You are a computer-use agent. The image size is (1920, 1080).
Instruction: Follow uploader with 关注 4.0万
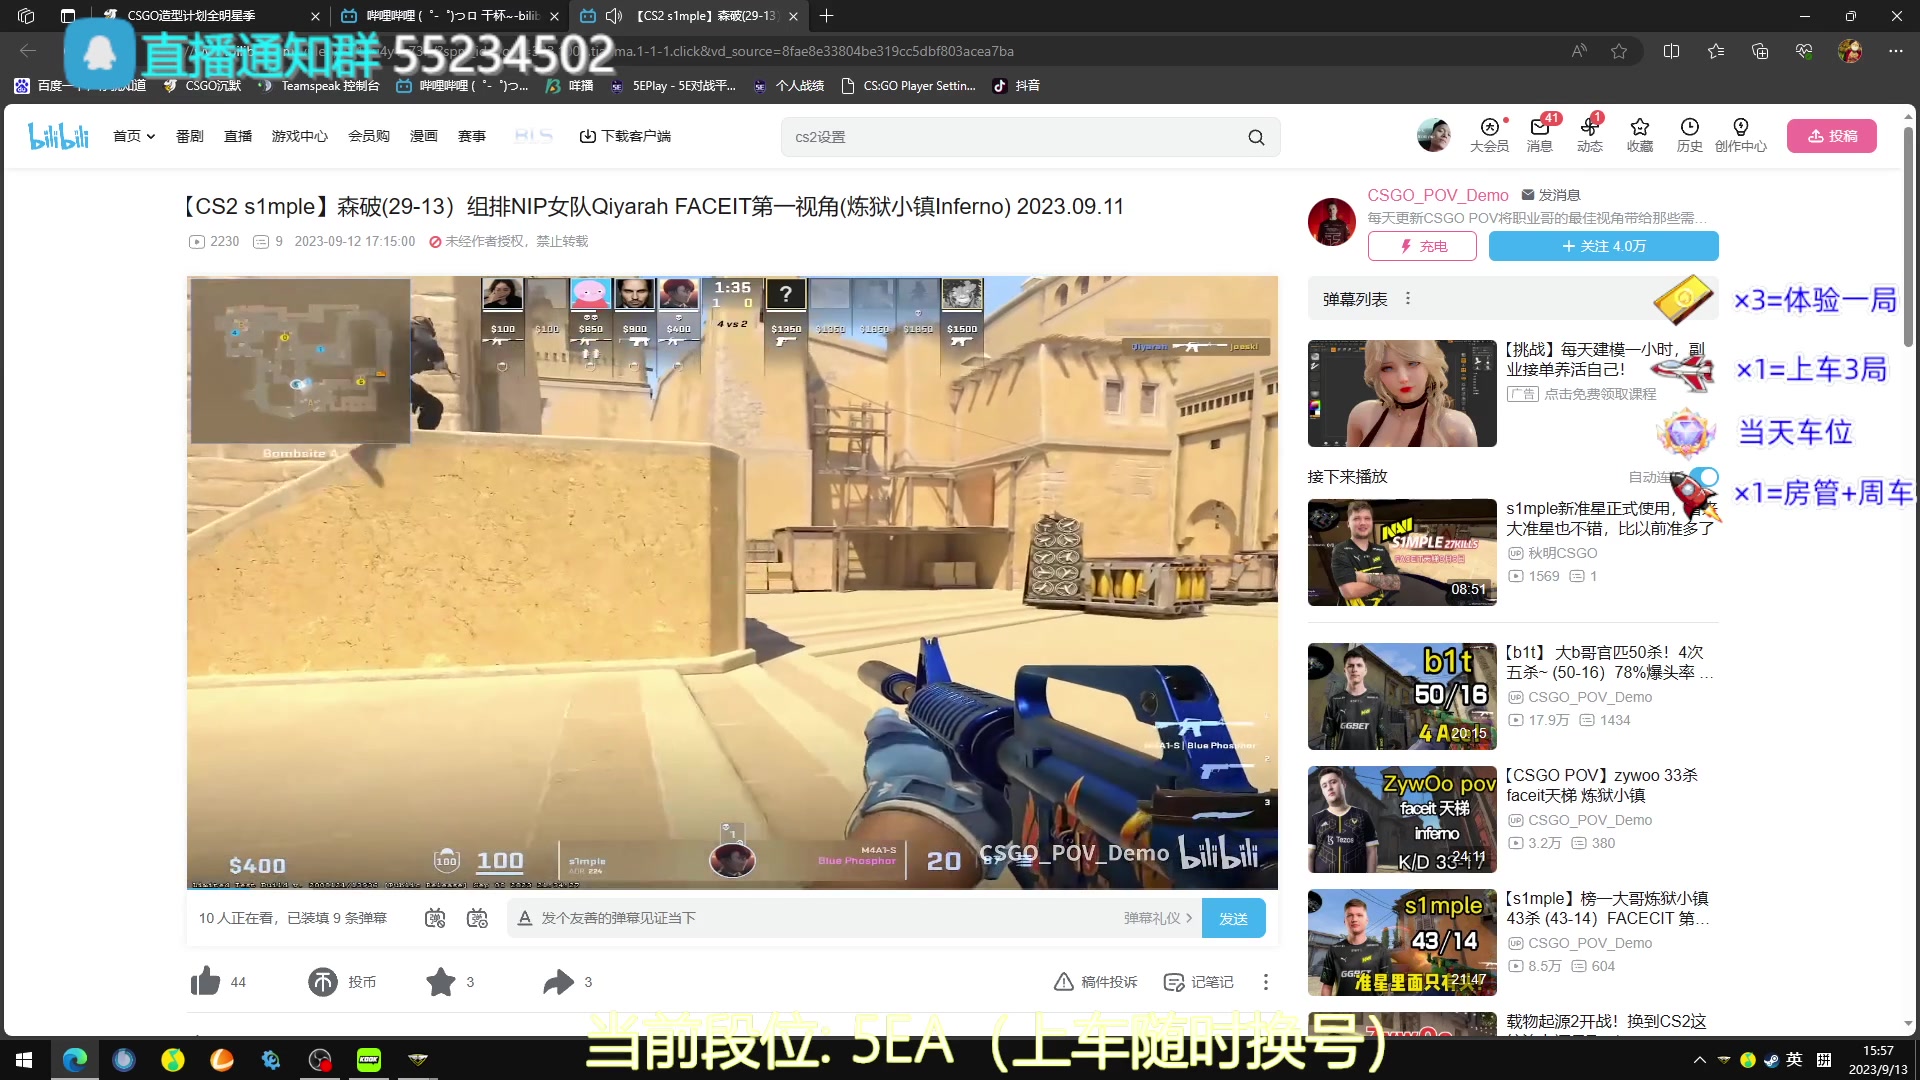click(x=1604, y=246)
